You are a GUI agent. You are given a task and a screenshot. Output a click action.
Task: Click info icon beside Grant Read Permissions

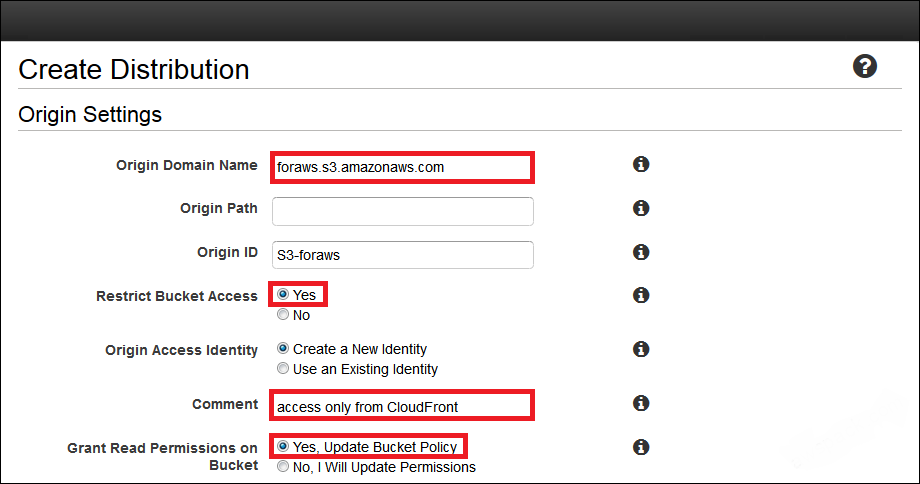coord(641,447)
